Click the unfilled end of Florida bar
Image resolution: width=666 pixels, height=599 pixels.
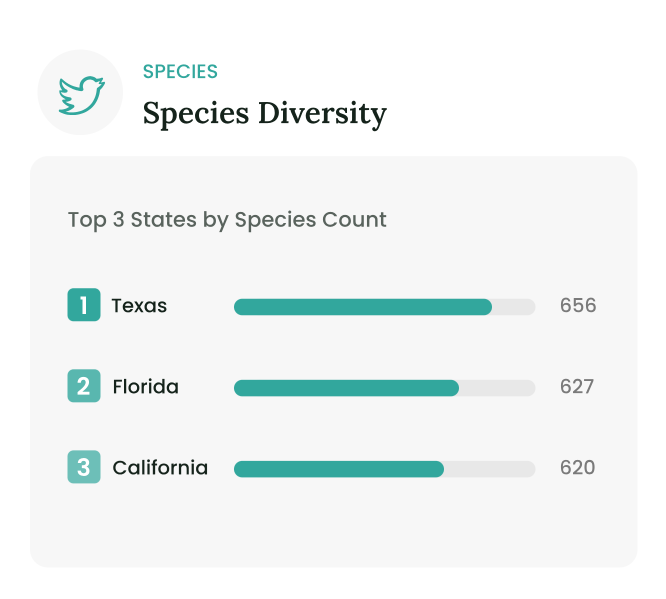click(497, 388)
